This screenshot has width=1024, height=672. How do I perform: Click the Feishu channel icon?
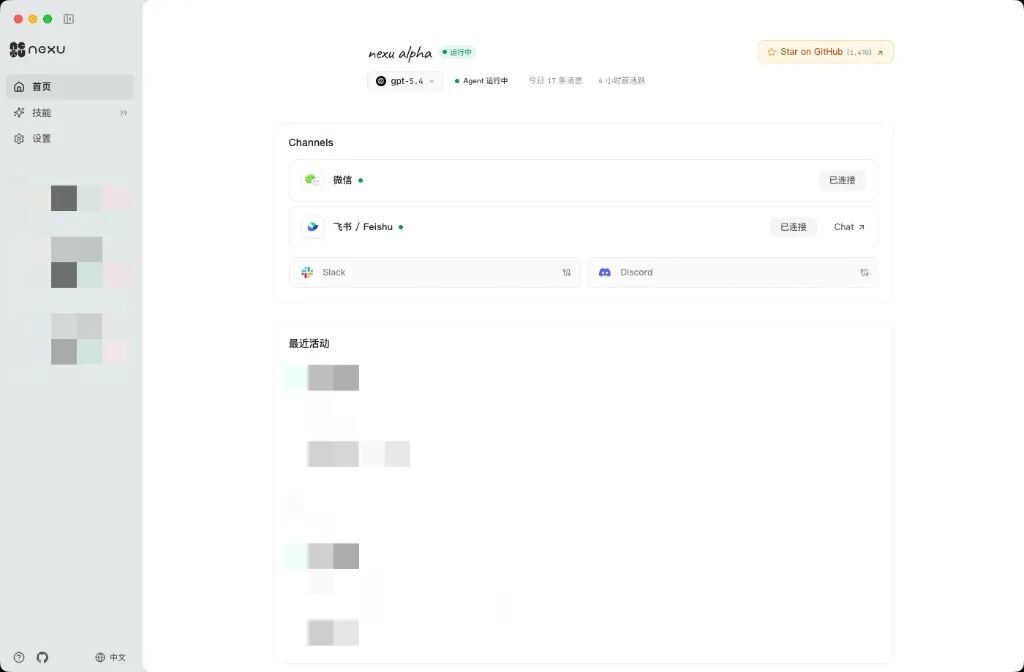point(312,227)
